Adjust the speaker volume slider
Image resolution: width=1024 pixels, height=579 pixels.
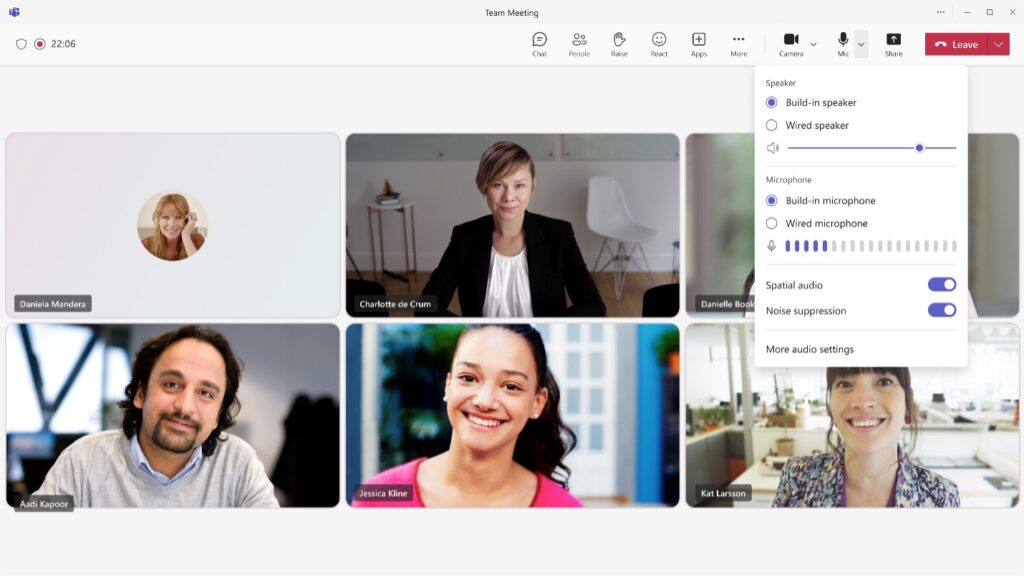919,148
